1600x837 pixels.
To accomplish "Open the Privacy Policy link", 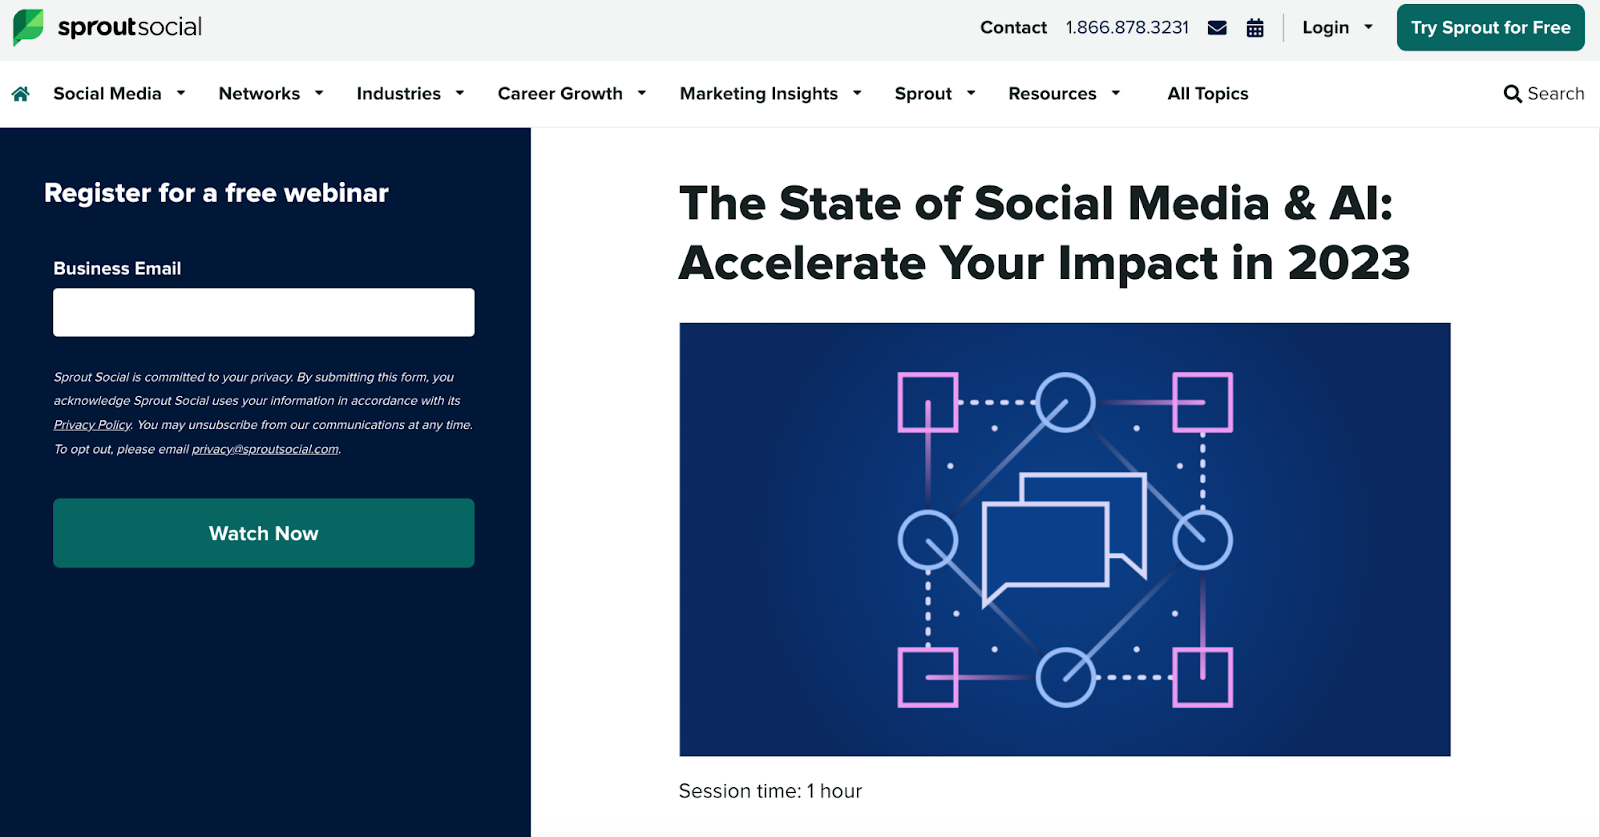I will 92,425.
